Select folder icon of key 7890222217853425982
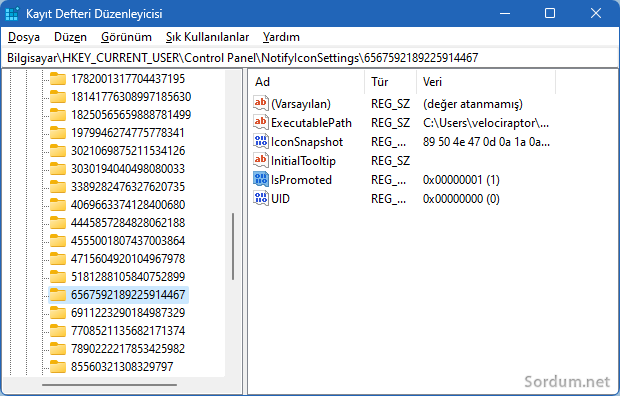This screenshot has height=396, width=620. [x=58, y=349]
